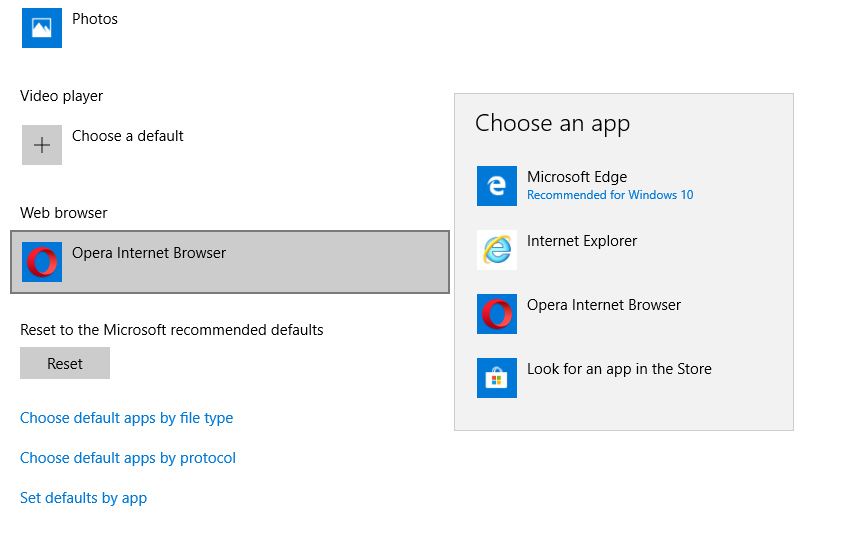Image resolution: width=844 pixels, height=536 pixels.
Task: Click the Microsoft Edge icon in the app list
Action: (497, 186)
